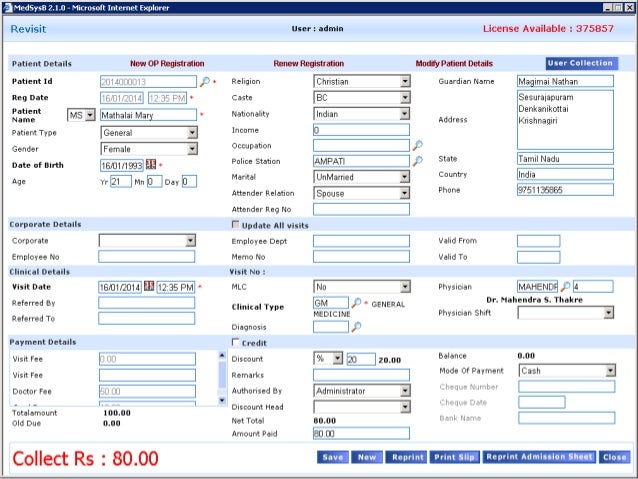
Task: Click the Memo No field
Action: pyautogui.click(x=361, y=257)
